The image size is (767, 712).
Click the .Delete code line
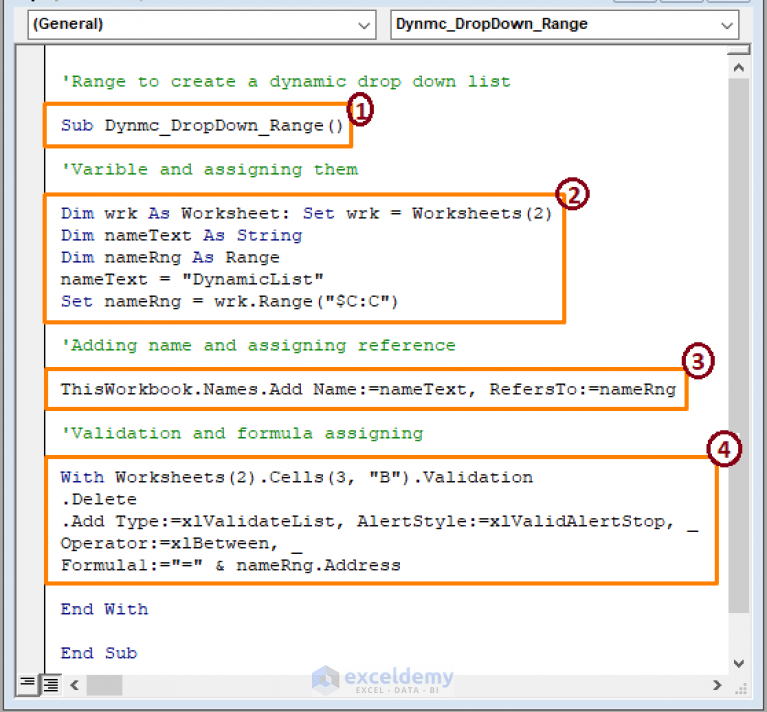click(x=99, y=499)
